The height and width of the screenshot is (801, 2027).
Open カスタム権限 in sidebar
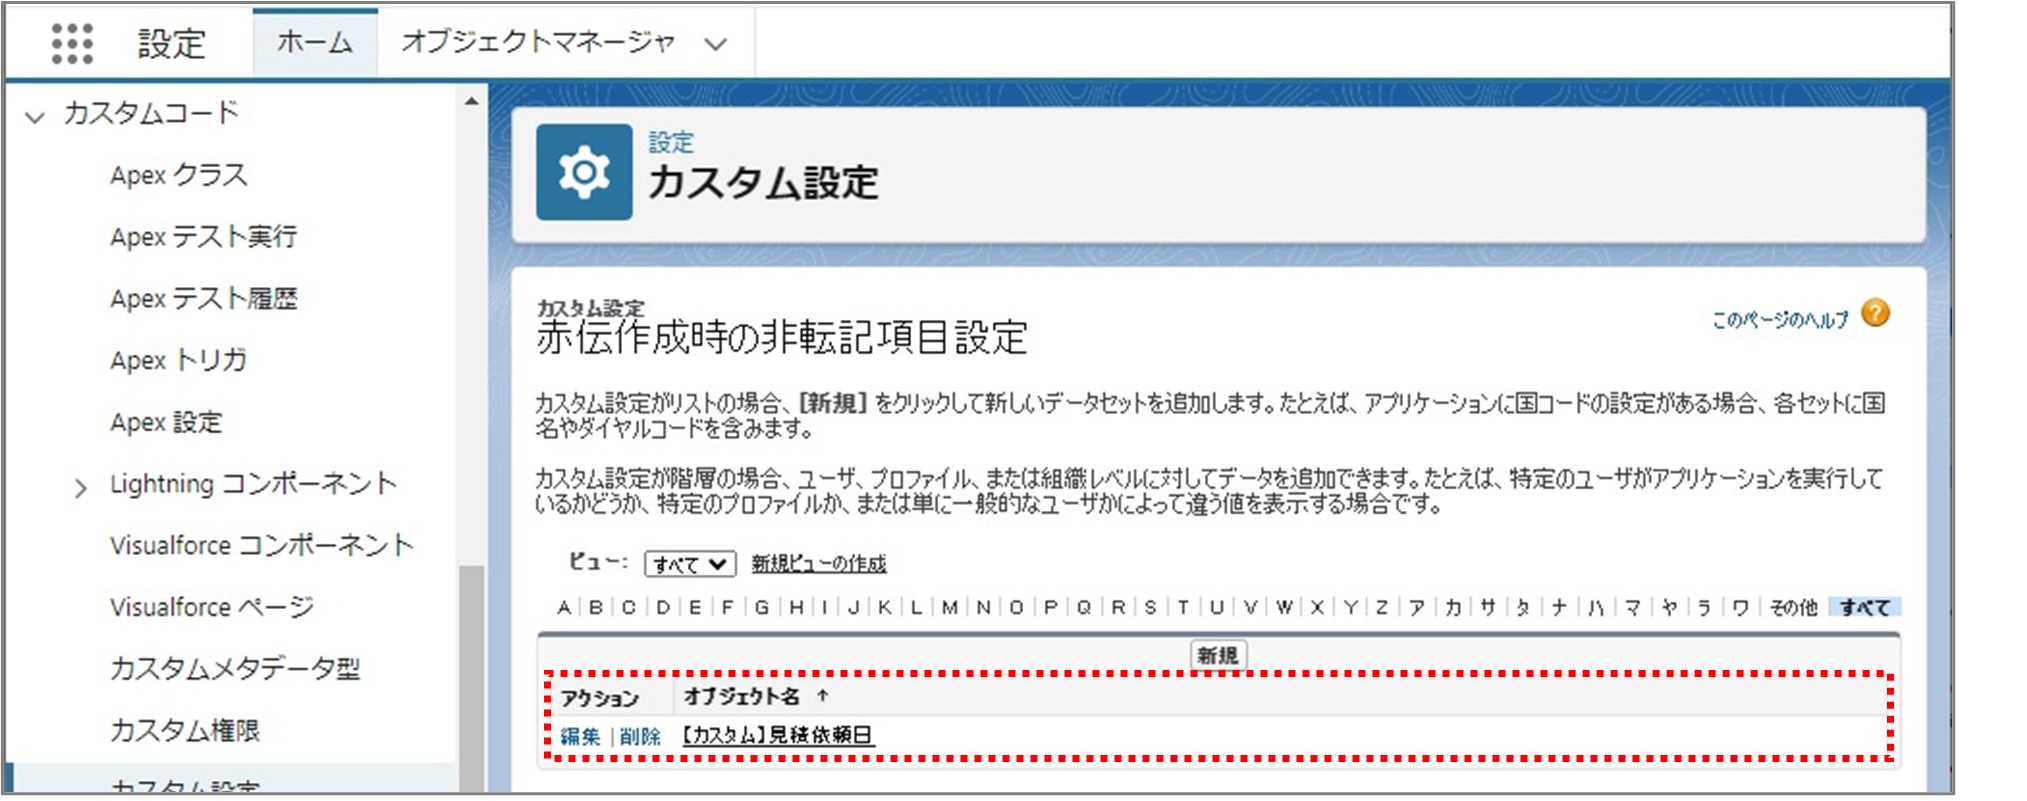185,730
